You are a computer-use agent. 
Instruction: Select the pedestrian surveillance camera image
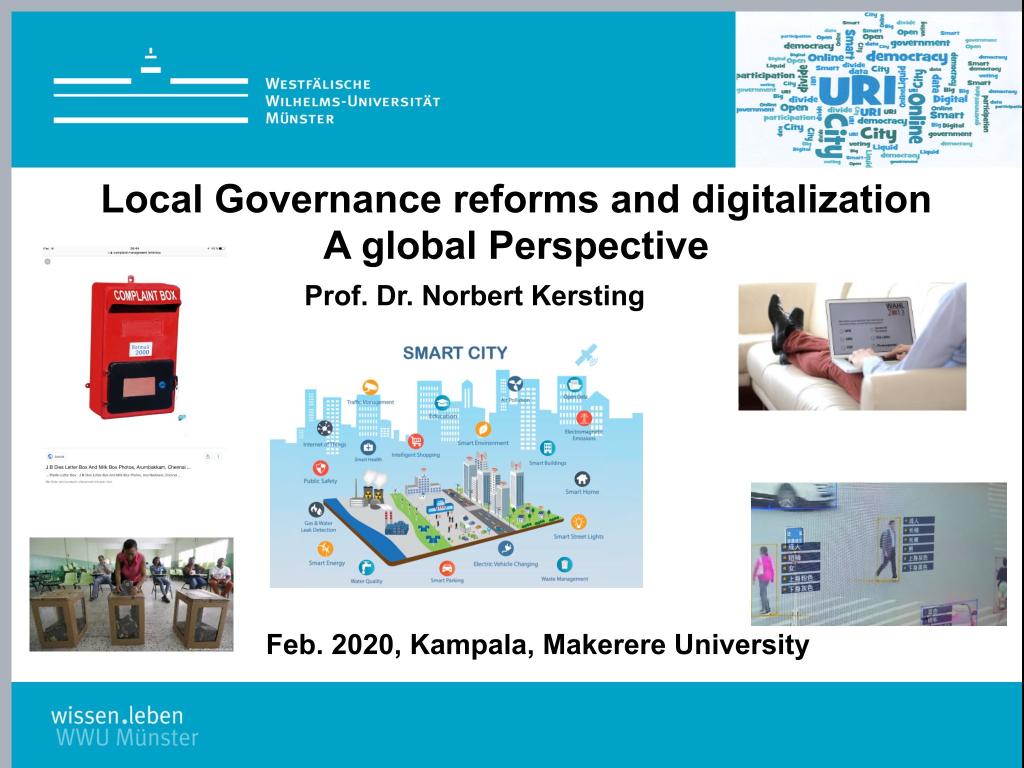click(878, 554)
